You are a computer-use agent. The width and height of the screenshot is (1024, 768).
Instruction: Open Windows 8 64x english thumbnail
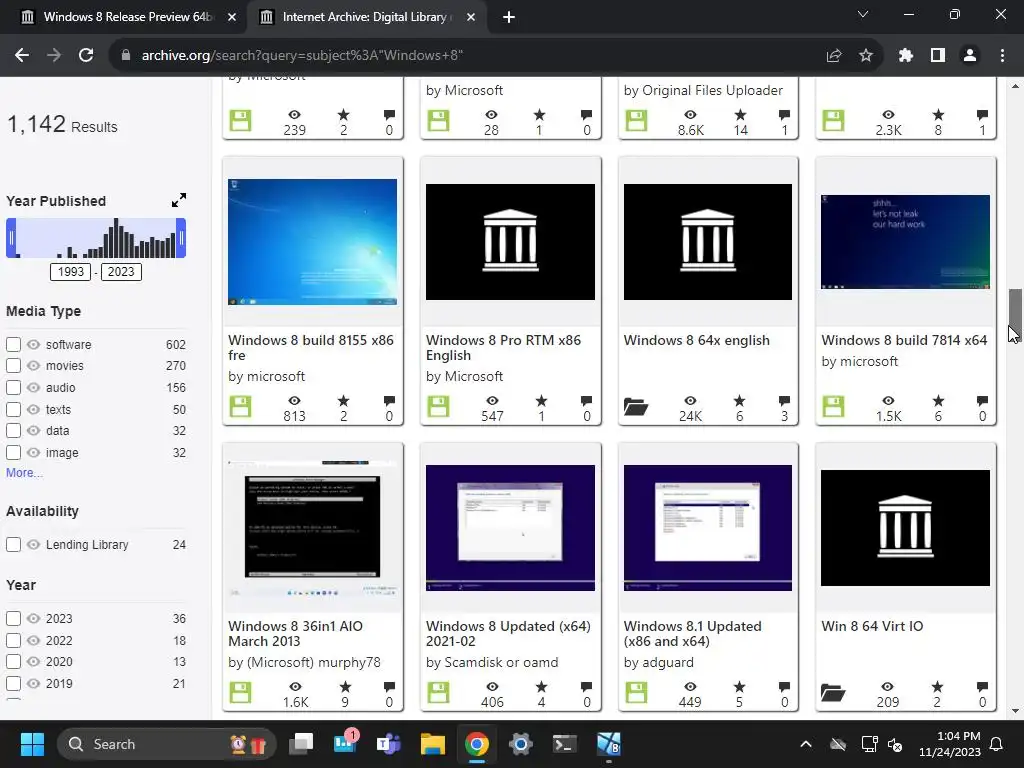(x=707, y=242)
